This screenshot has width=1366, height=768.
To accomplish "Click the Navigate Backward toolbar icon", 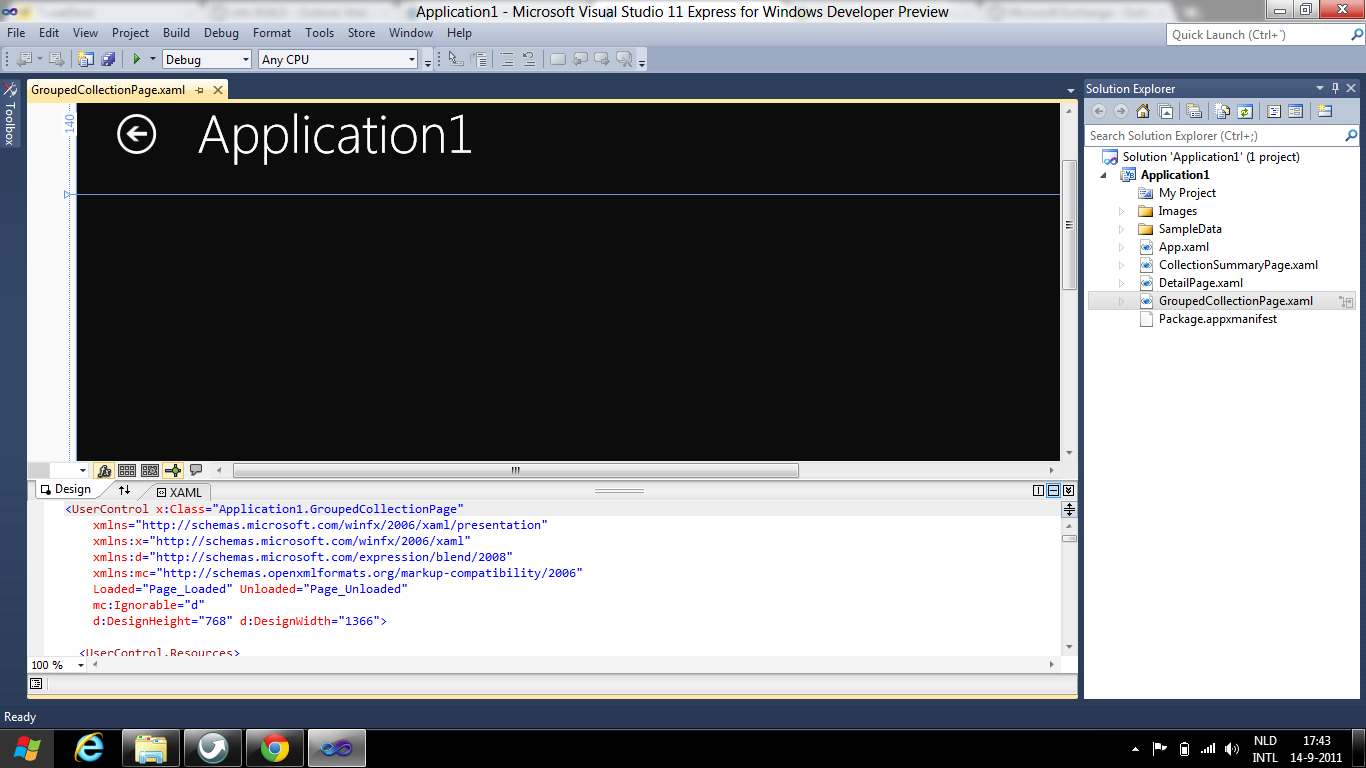I will [24, 60].
